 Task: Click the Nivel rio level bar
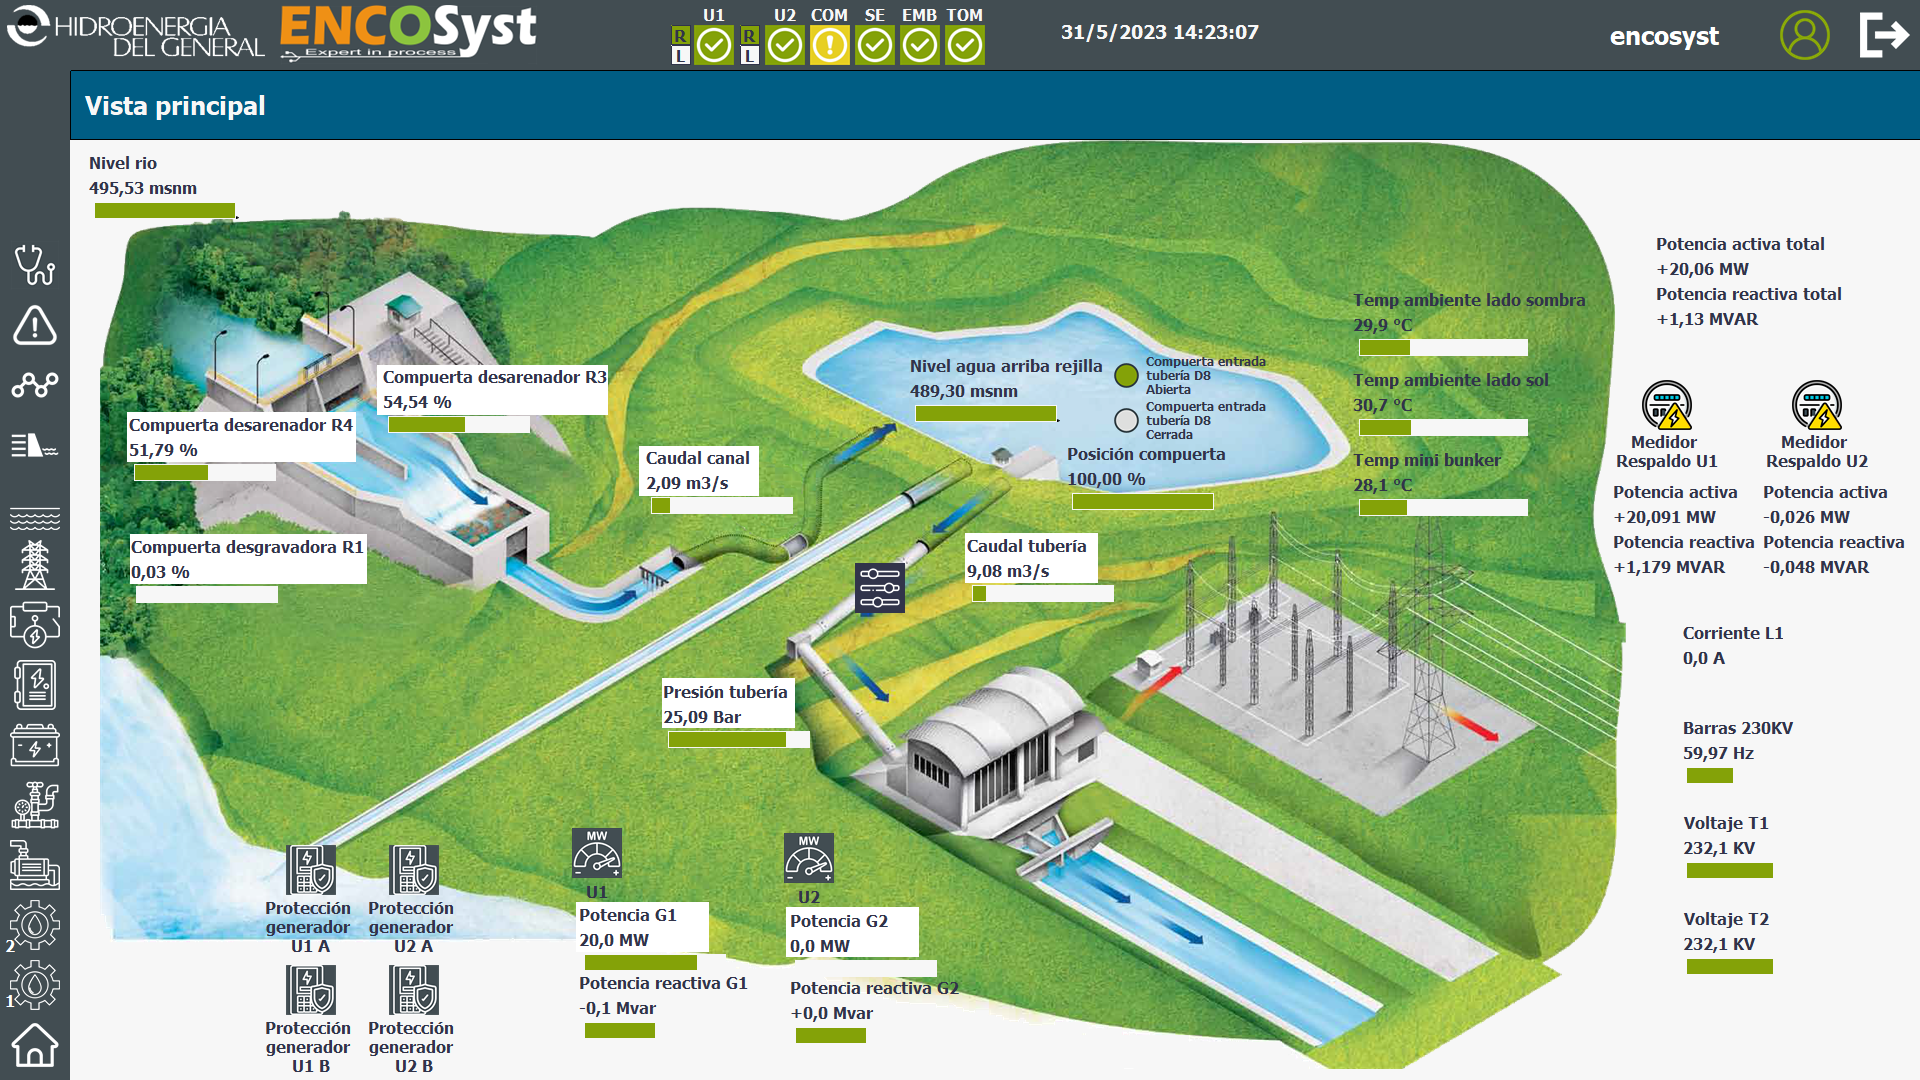tap(165, 211)
